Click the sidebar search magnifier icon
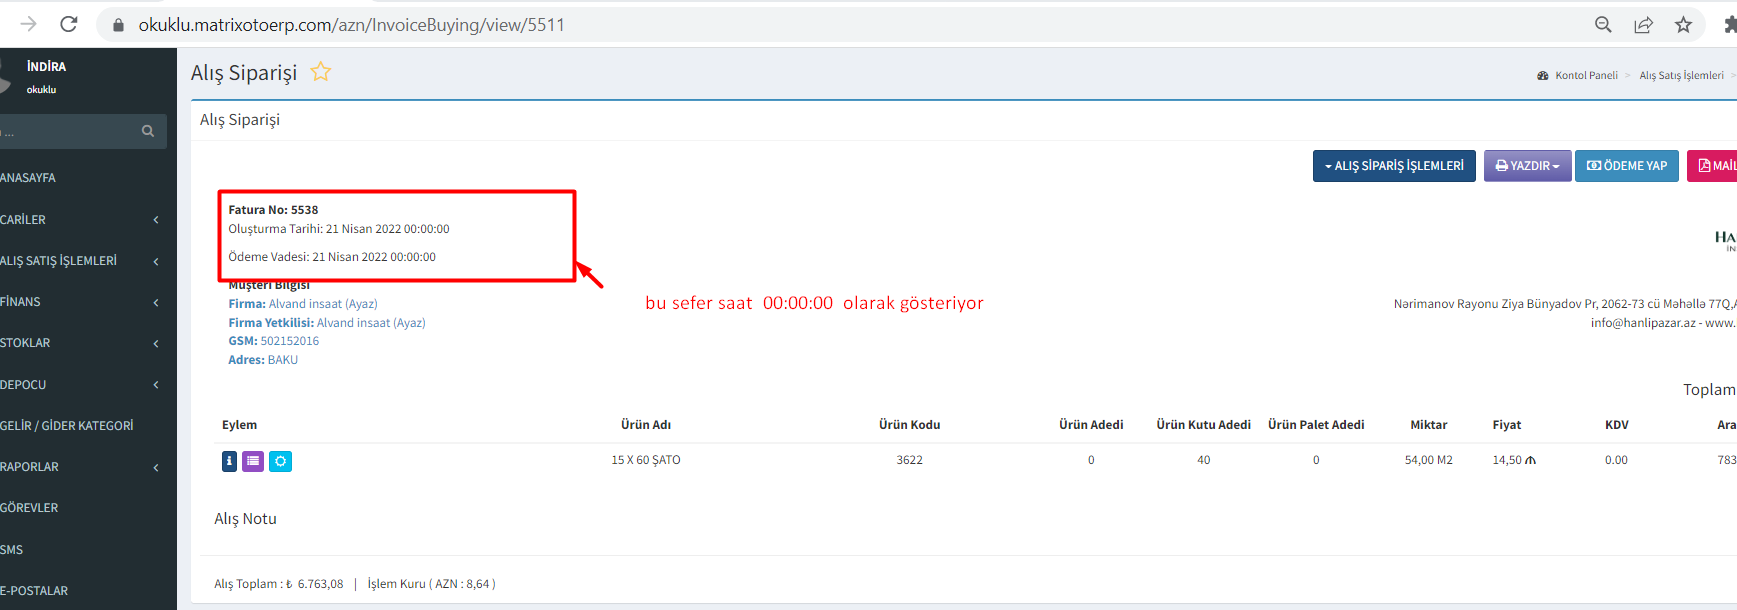Viewport: 1737px width, 610px height. [x=148, y=131]
